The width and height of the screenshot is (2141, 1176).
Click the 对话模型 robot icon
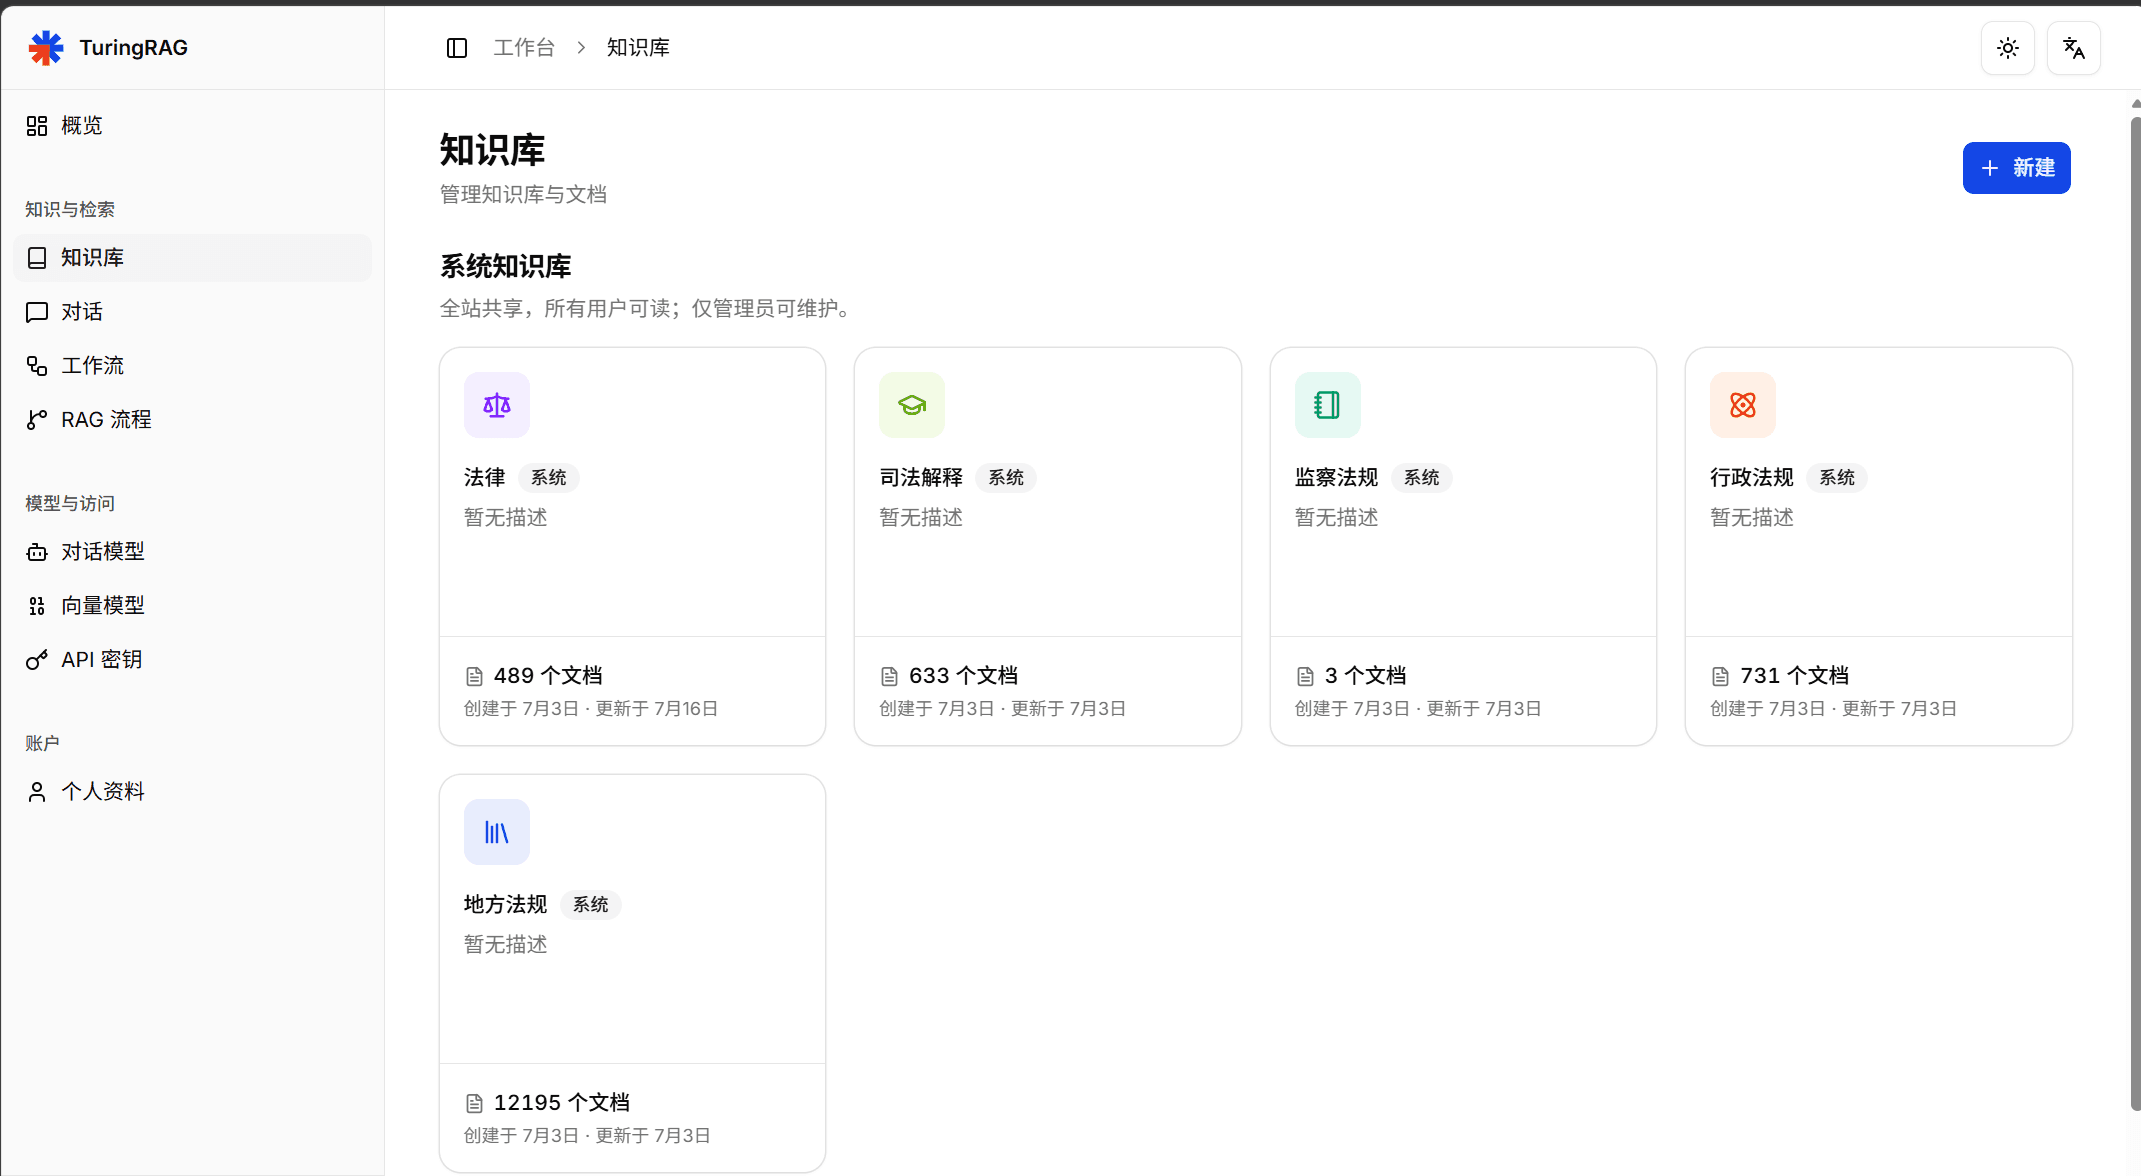tap(37, 552)
